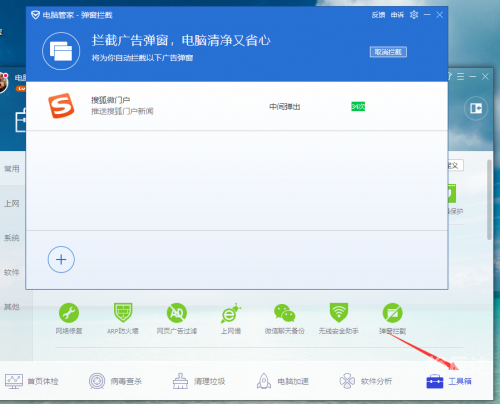
Task: Click the main window vertical scrollbar
Action: [489, 199]
